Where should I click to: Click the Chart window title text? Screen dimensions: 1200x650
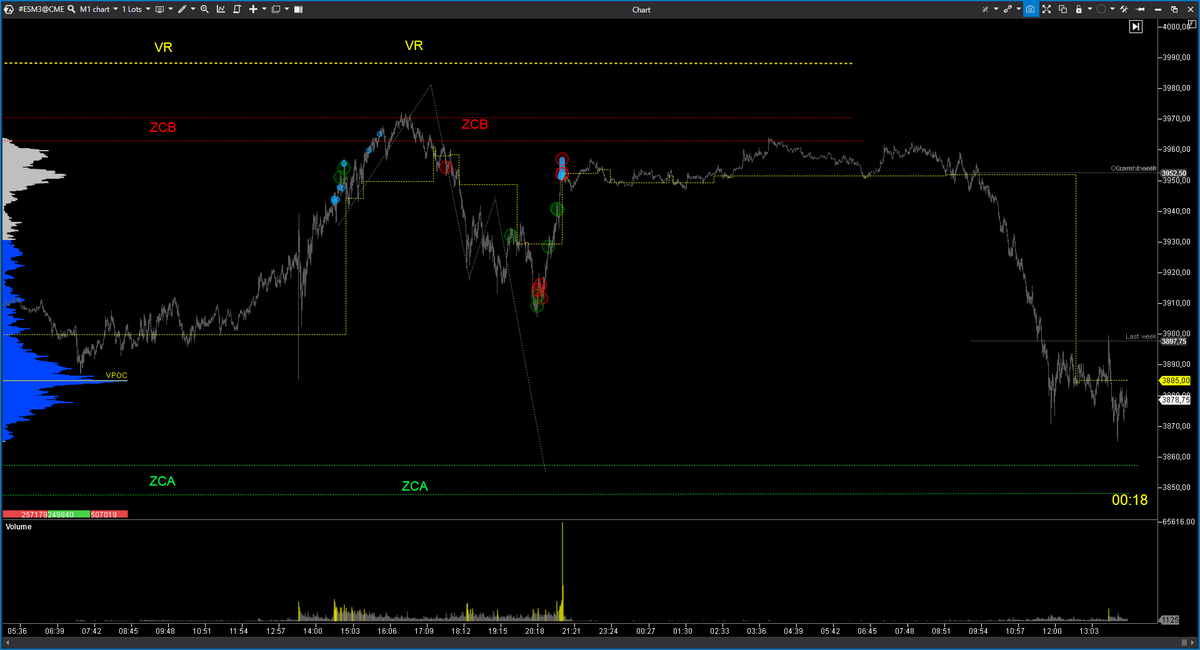coord(641,9)
